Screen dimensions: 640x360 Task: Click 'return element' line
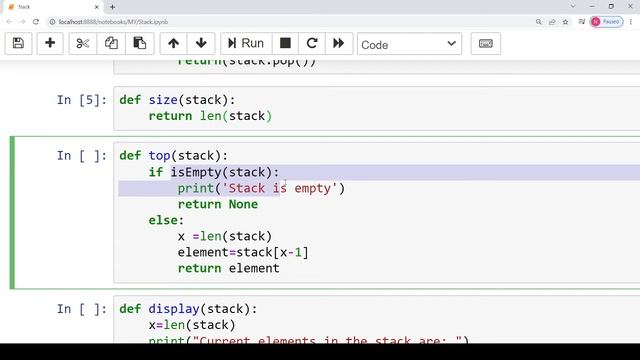tap(229, 268)
